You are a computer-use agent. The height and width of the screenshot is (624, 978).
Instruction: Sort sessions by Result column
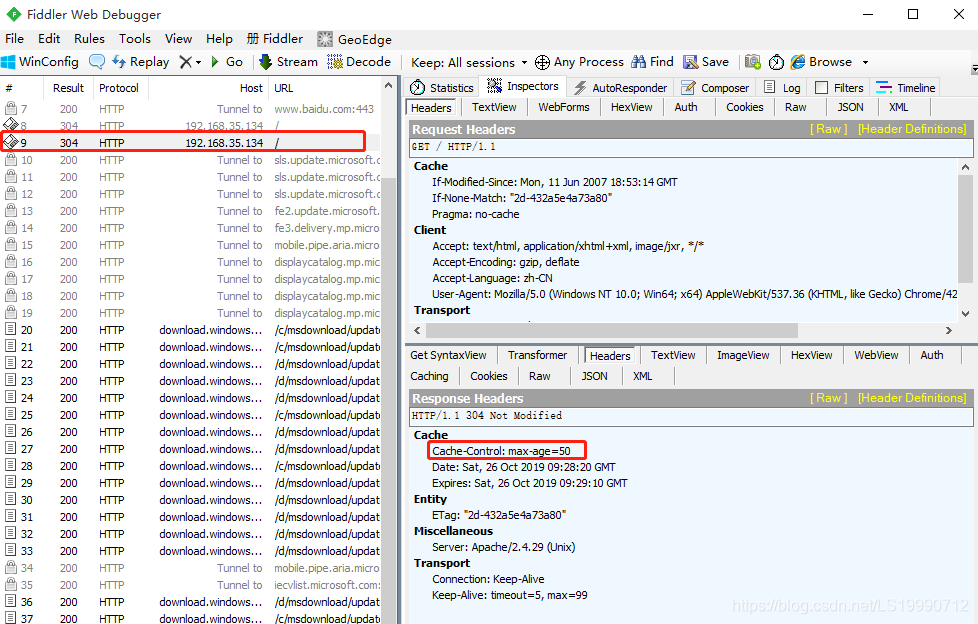(68, 88)
